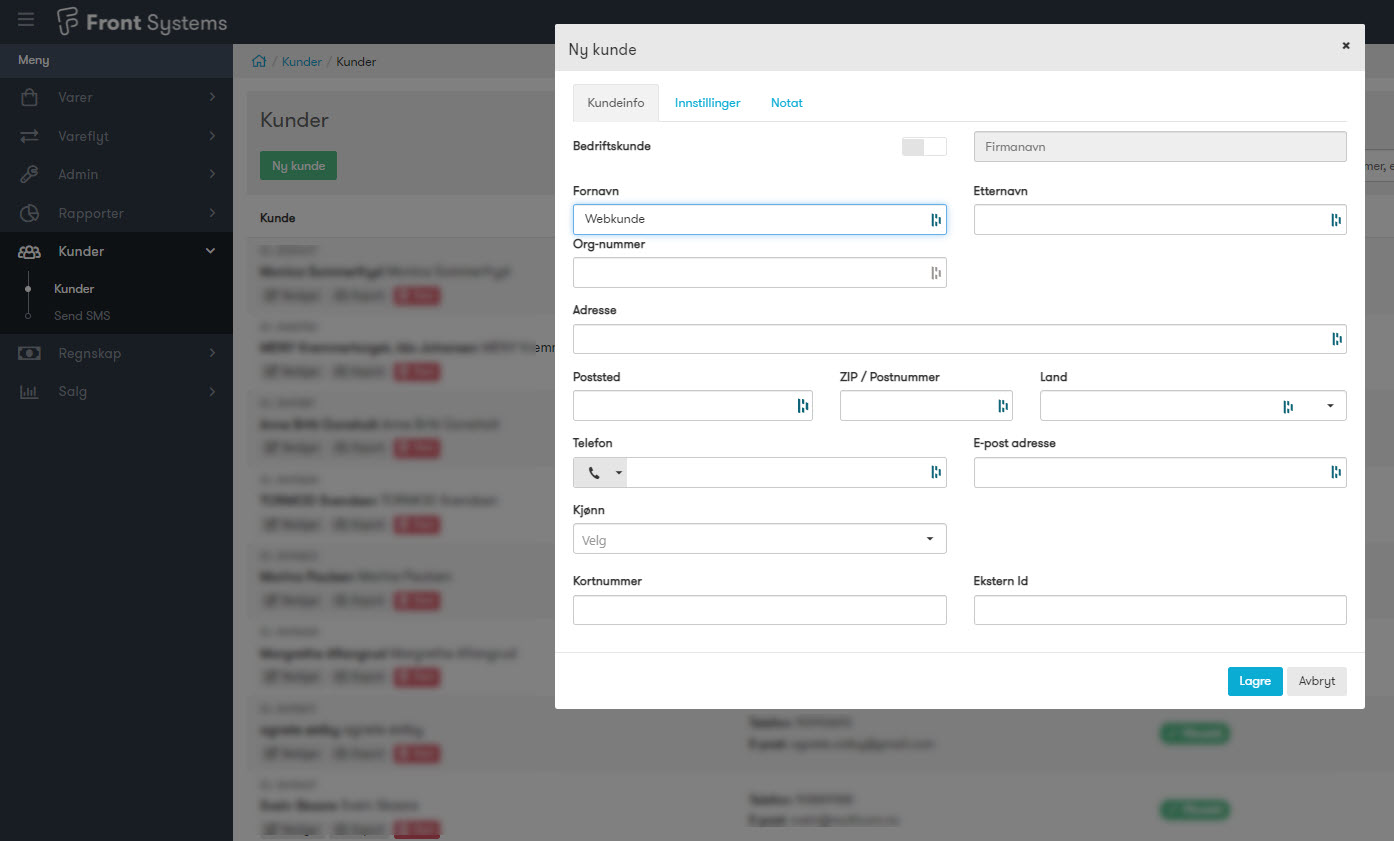Viewport: 1394px width, 841px height.
Task: Open the Land country dropdown
Action: 1192,406
